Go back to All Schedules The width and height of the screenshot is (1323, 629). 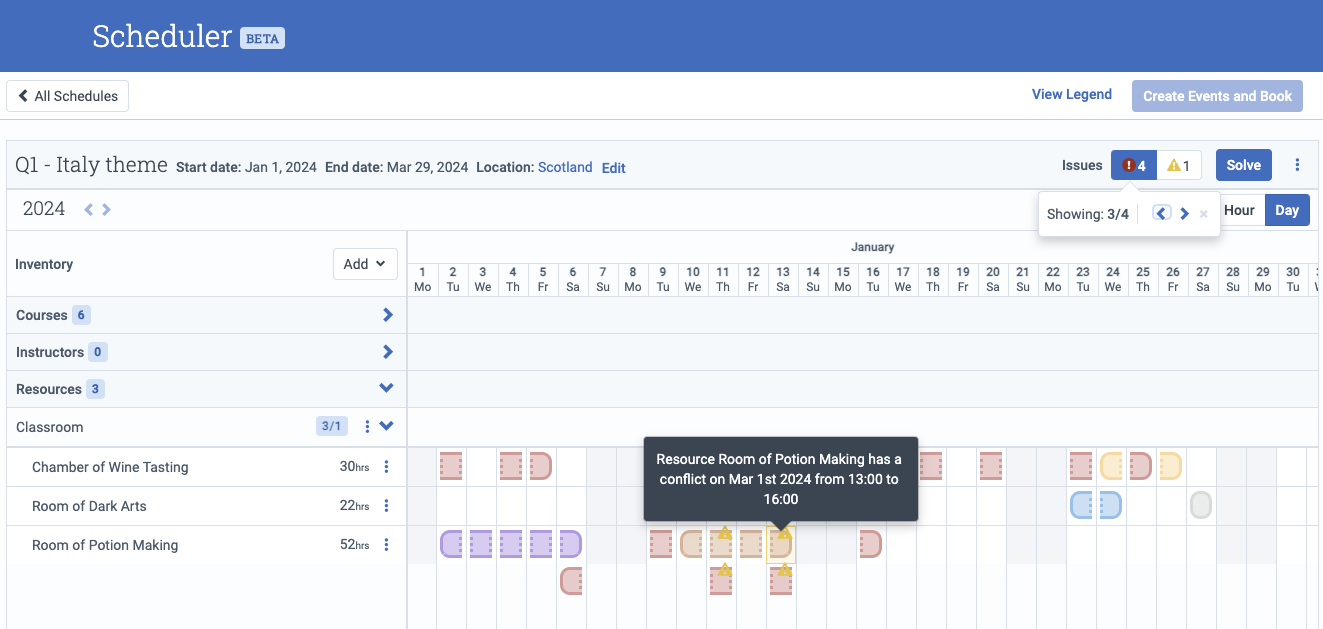pyautogui.click(x=68, y=96)
